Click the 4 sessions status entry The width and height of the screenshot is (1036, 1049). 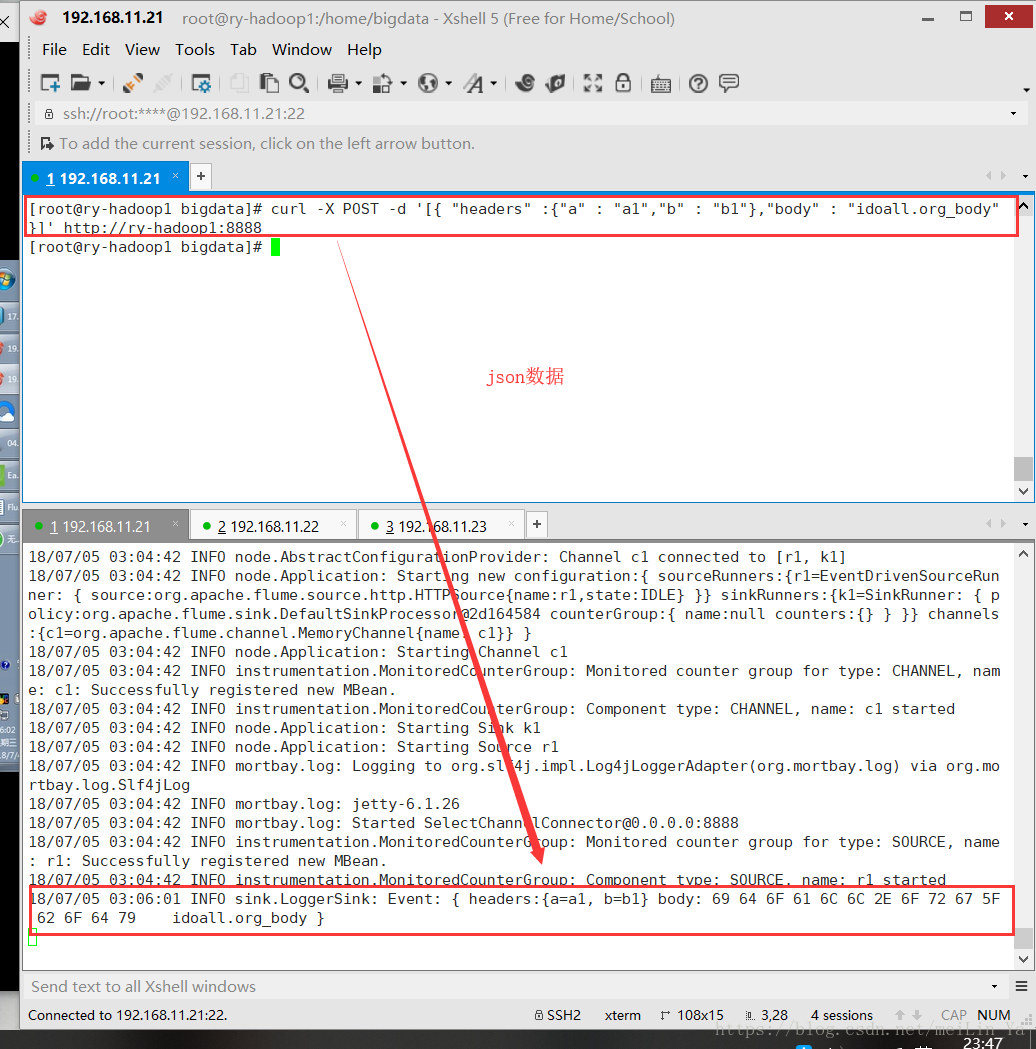tap(842, 1016)
